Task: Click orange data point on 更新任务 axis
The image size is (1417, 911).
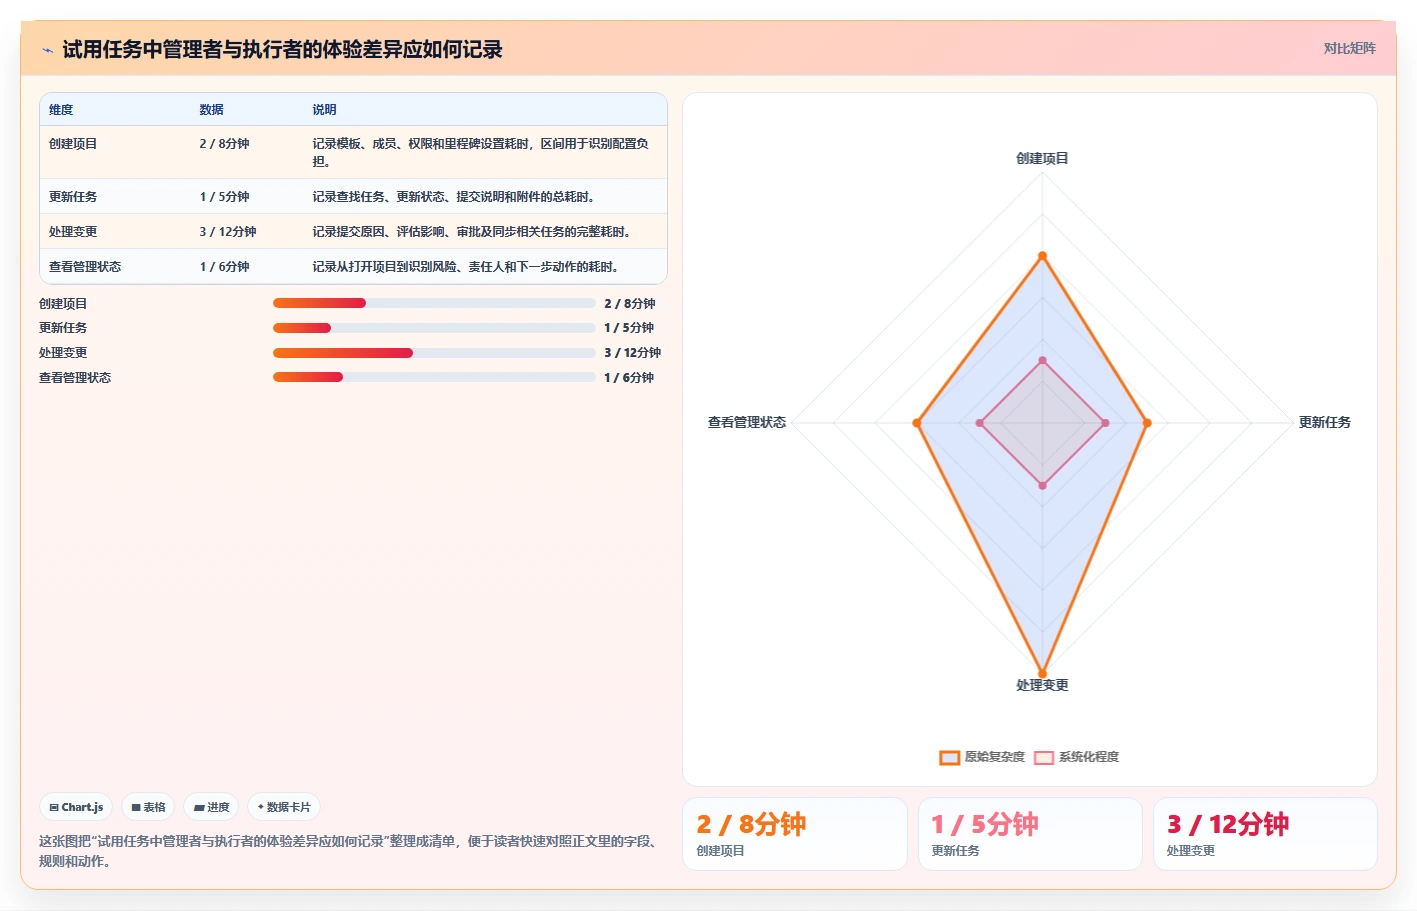Action: 1147,423
